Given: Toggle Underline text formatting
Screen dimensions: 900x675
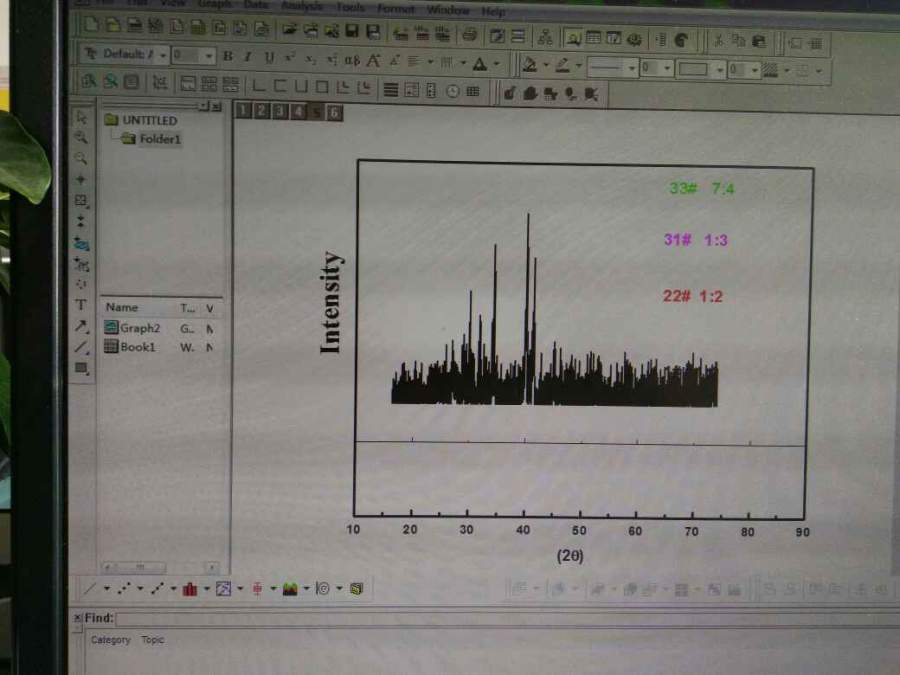Looking at the screenshot, I should pyautogui.click(x=269, y=57).
